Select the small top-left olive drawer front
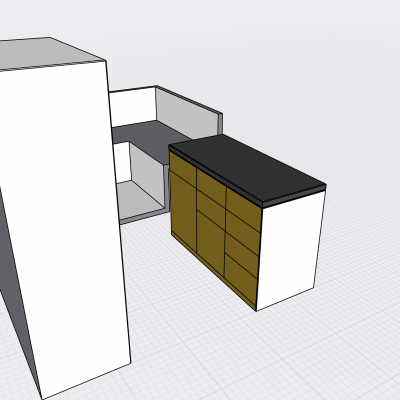Viewport: 400px width, 400px height. pos(183,169)
